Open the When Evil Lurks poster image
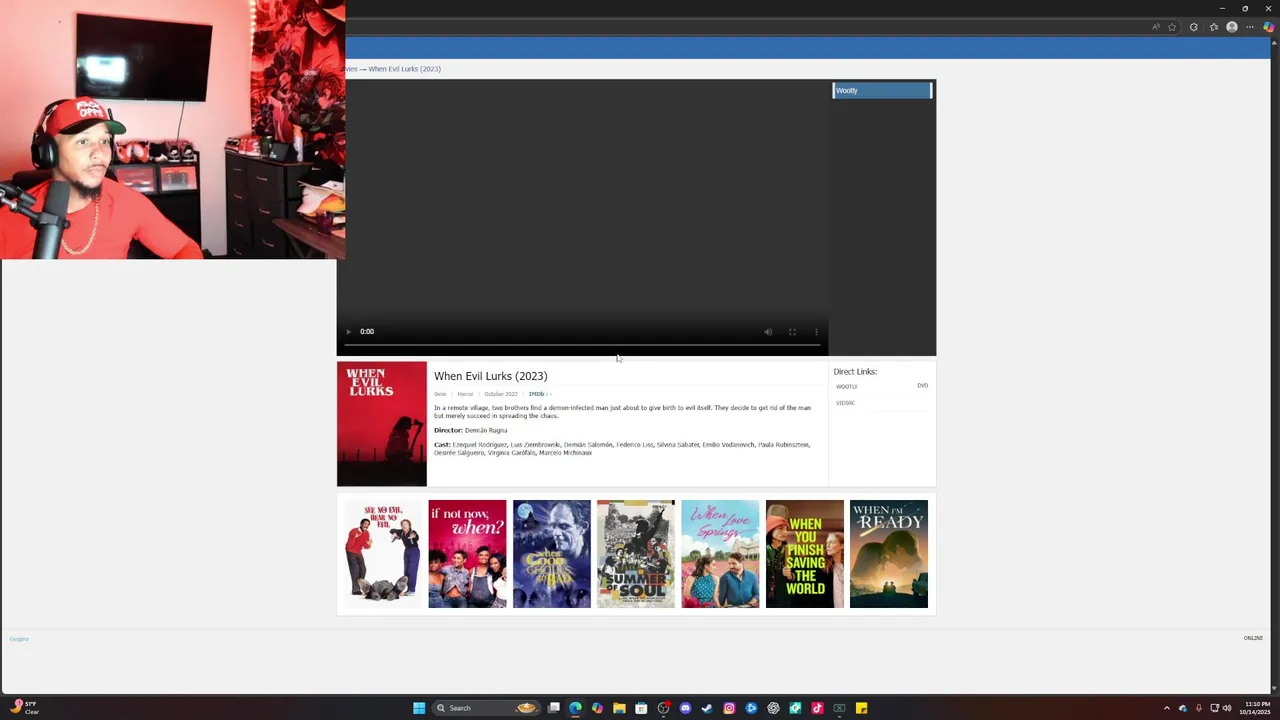Screen dimensions: 1280x720 382,424
